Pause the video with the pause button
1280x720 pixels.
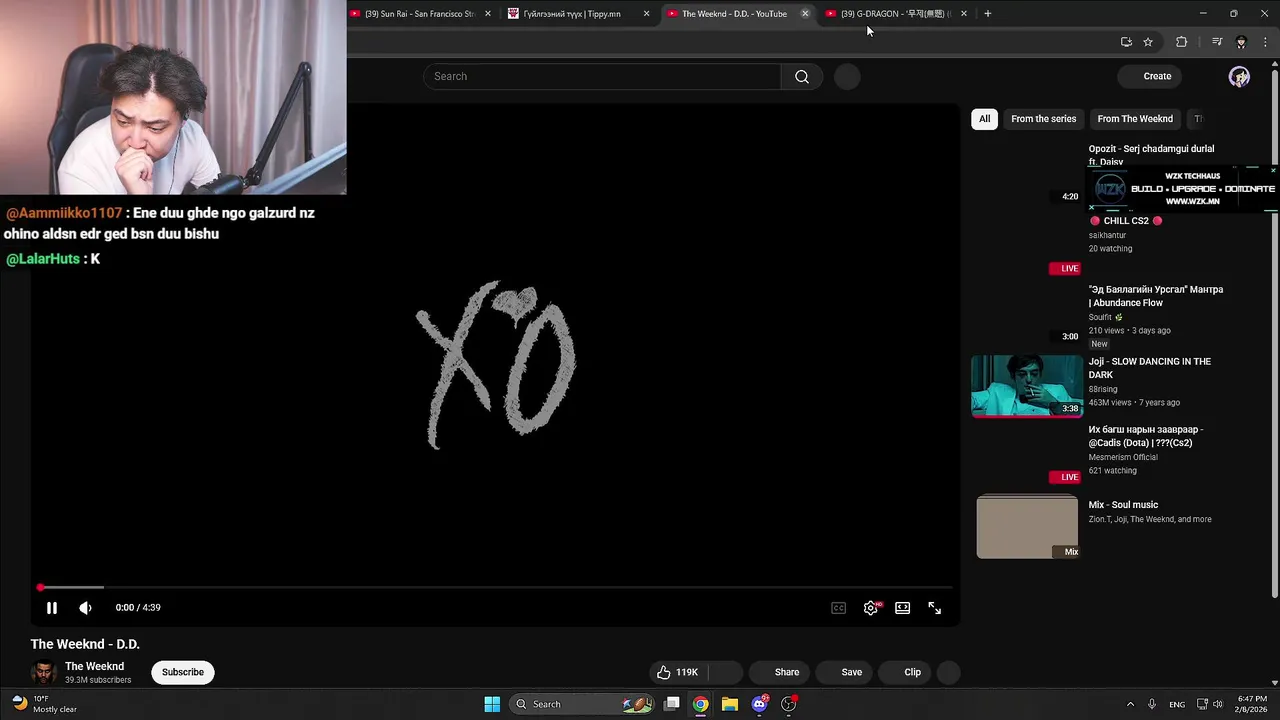52,608
